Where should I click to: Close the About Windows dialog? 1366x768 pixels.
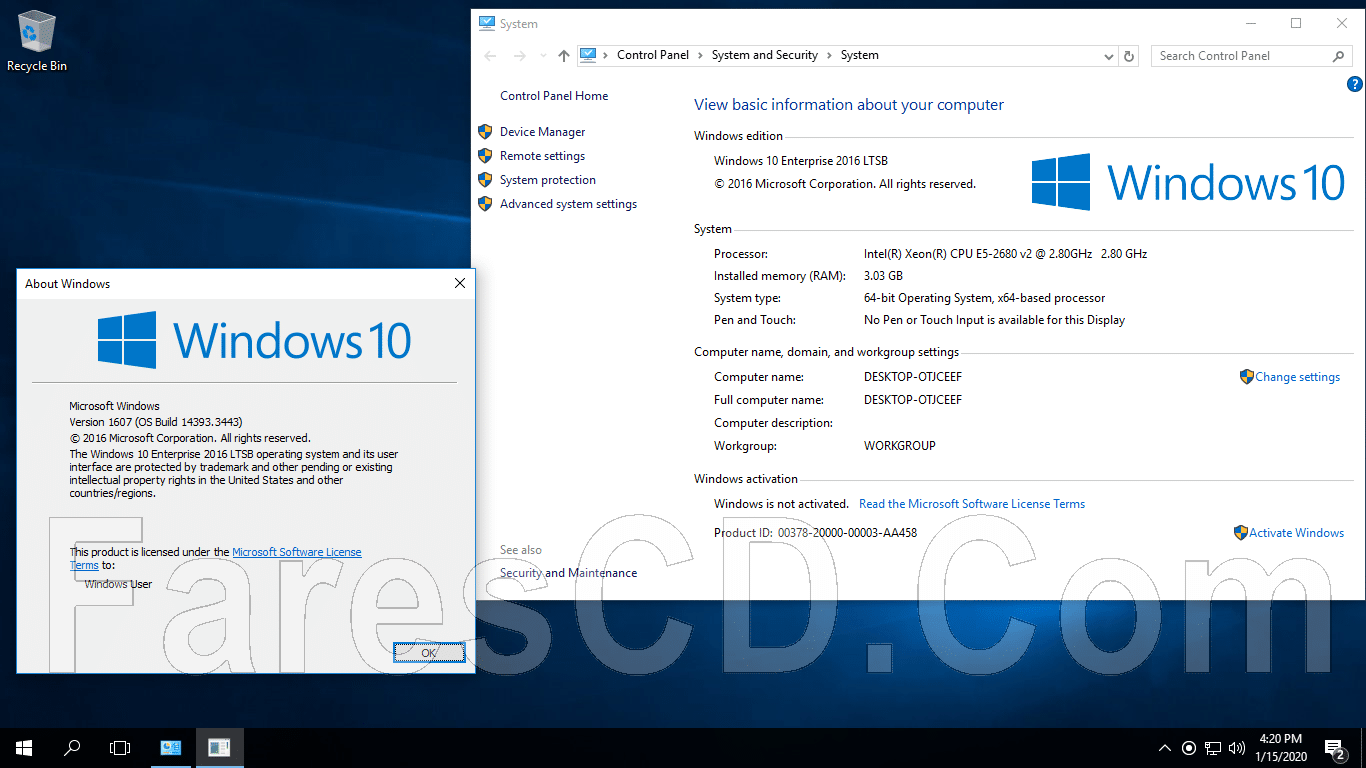click(x=460, y=283)
